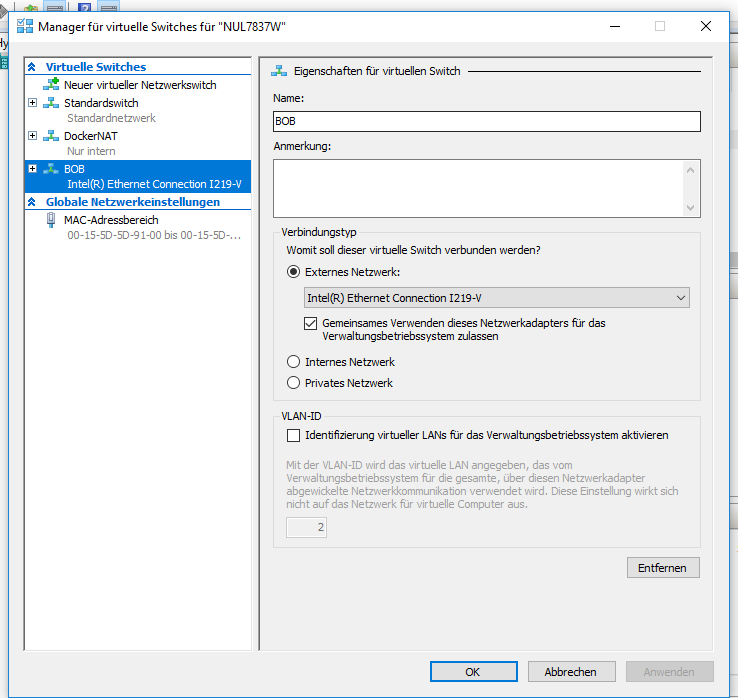Viewport: 738px width, 698px height.
Task: Collapse the Globale Netzwerkeinstellungen section chevron
Action: coord(32,202)
